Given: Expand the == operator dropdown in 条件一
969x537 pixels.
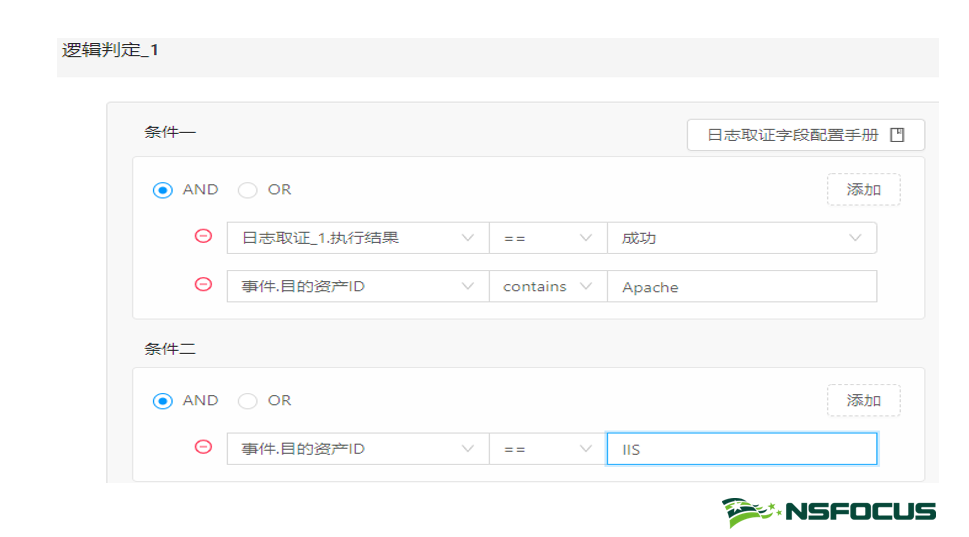Looking at the screenshot, I should pos(547,238).
